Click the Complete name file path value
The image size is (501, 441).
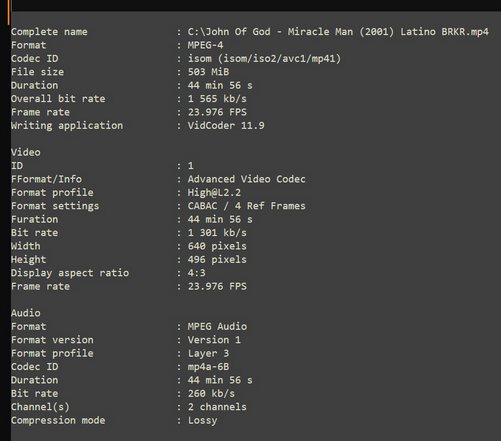[338, 32]
